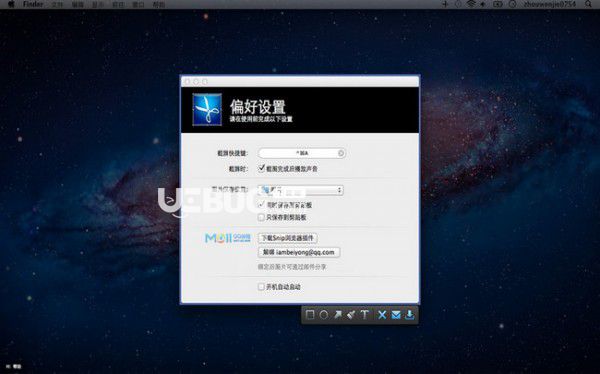Viewport: 600px width, 374px height.
Task: Click the screenshot shortcut key field
Action: pyautogui.click(x=302, y=153)
